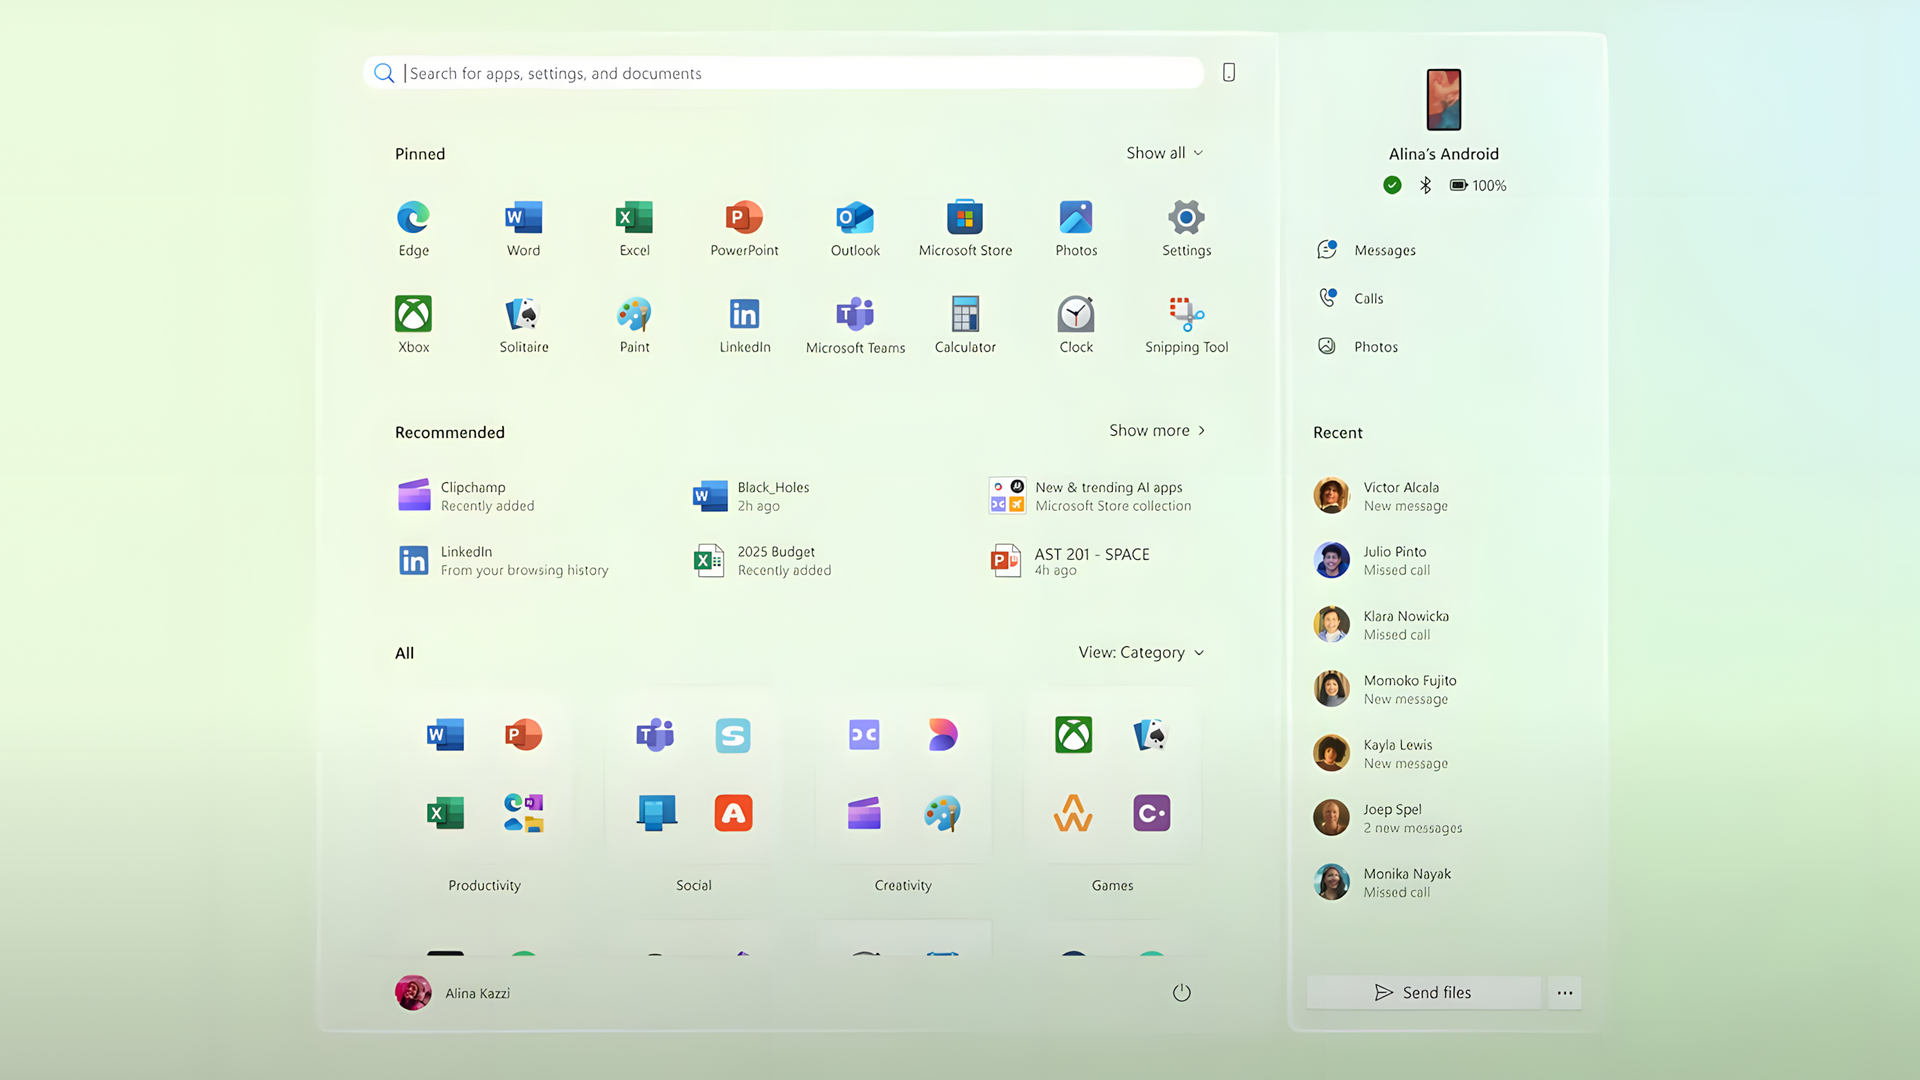Open Kayla Lewis's new message
Viewport: 1920px width, 1080px height.
point(1381,753)
